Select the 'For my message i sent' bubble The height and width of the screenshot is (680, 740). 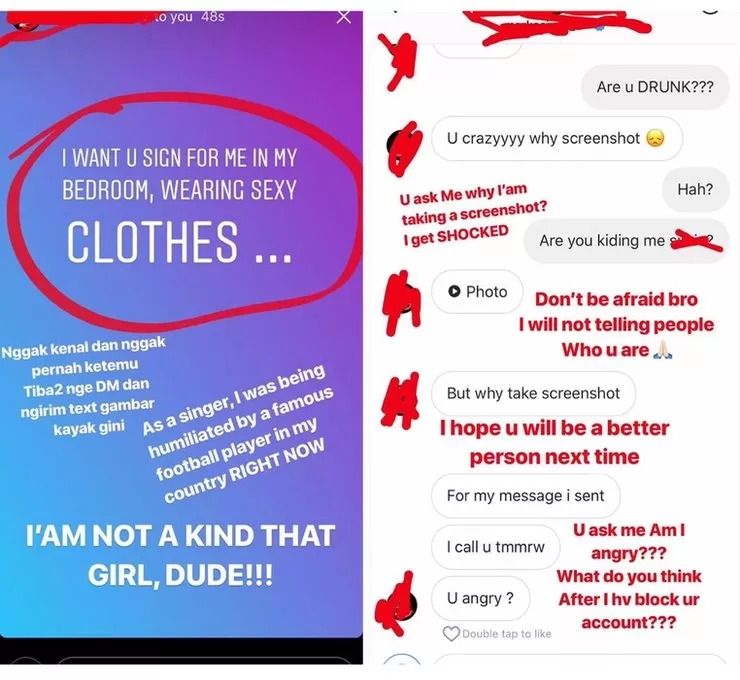coord(525,495)
